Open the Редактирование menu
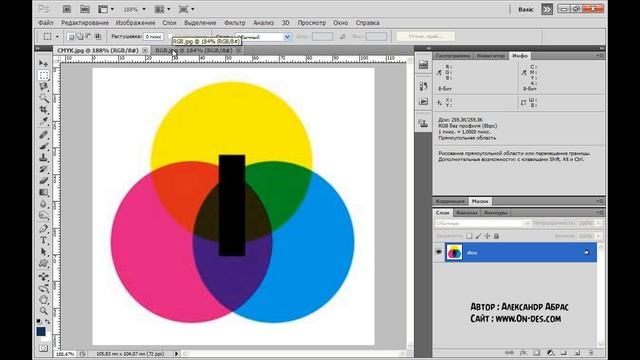This screenshot has width=640, height=360. 85,23
